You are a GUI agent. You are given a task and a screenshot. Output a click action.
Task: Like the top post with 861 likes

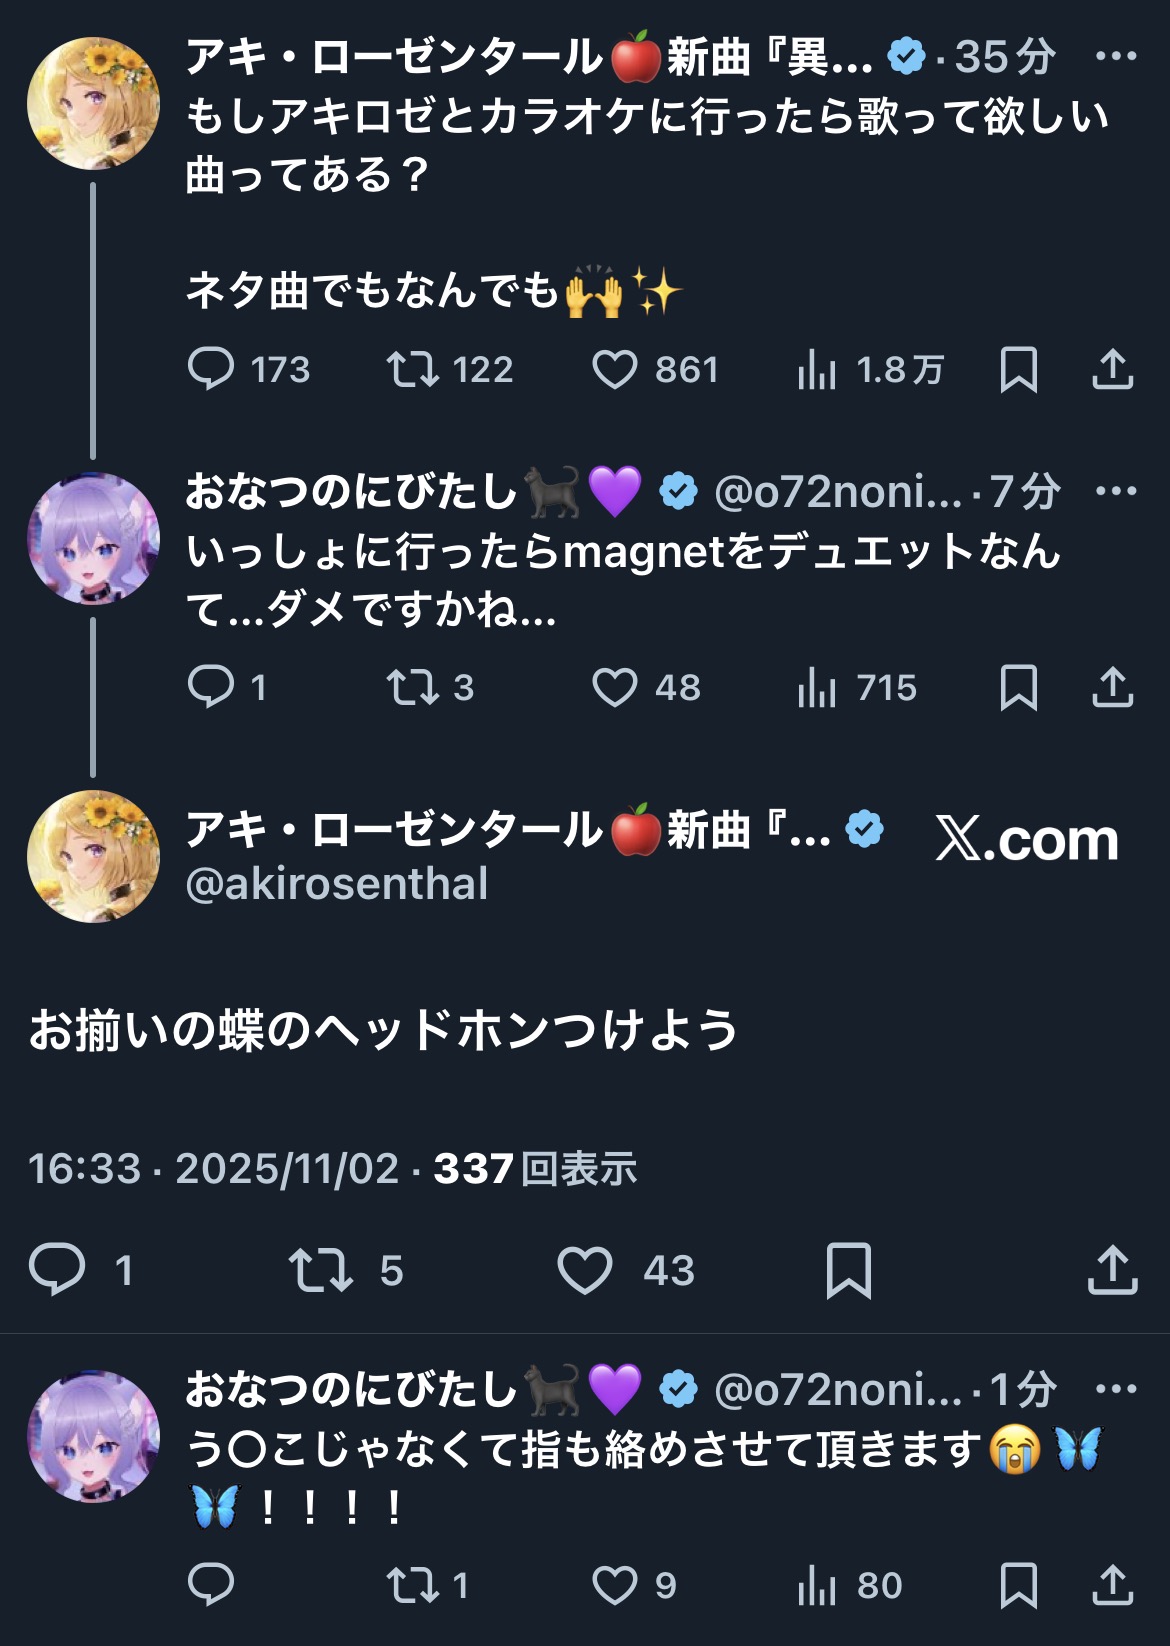pyautogui.click(x=615, y=369)
